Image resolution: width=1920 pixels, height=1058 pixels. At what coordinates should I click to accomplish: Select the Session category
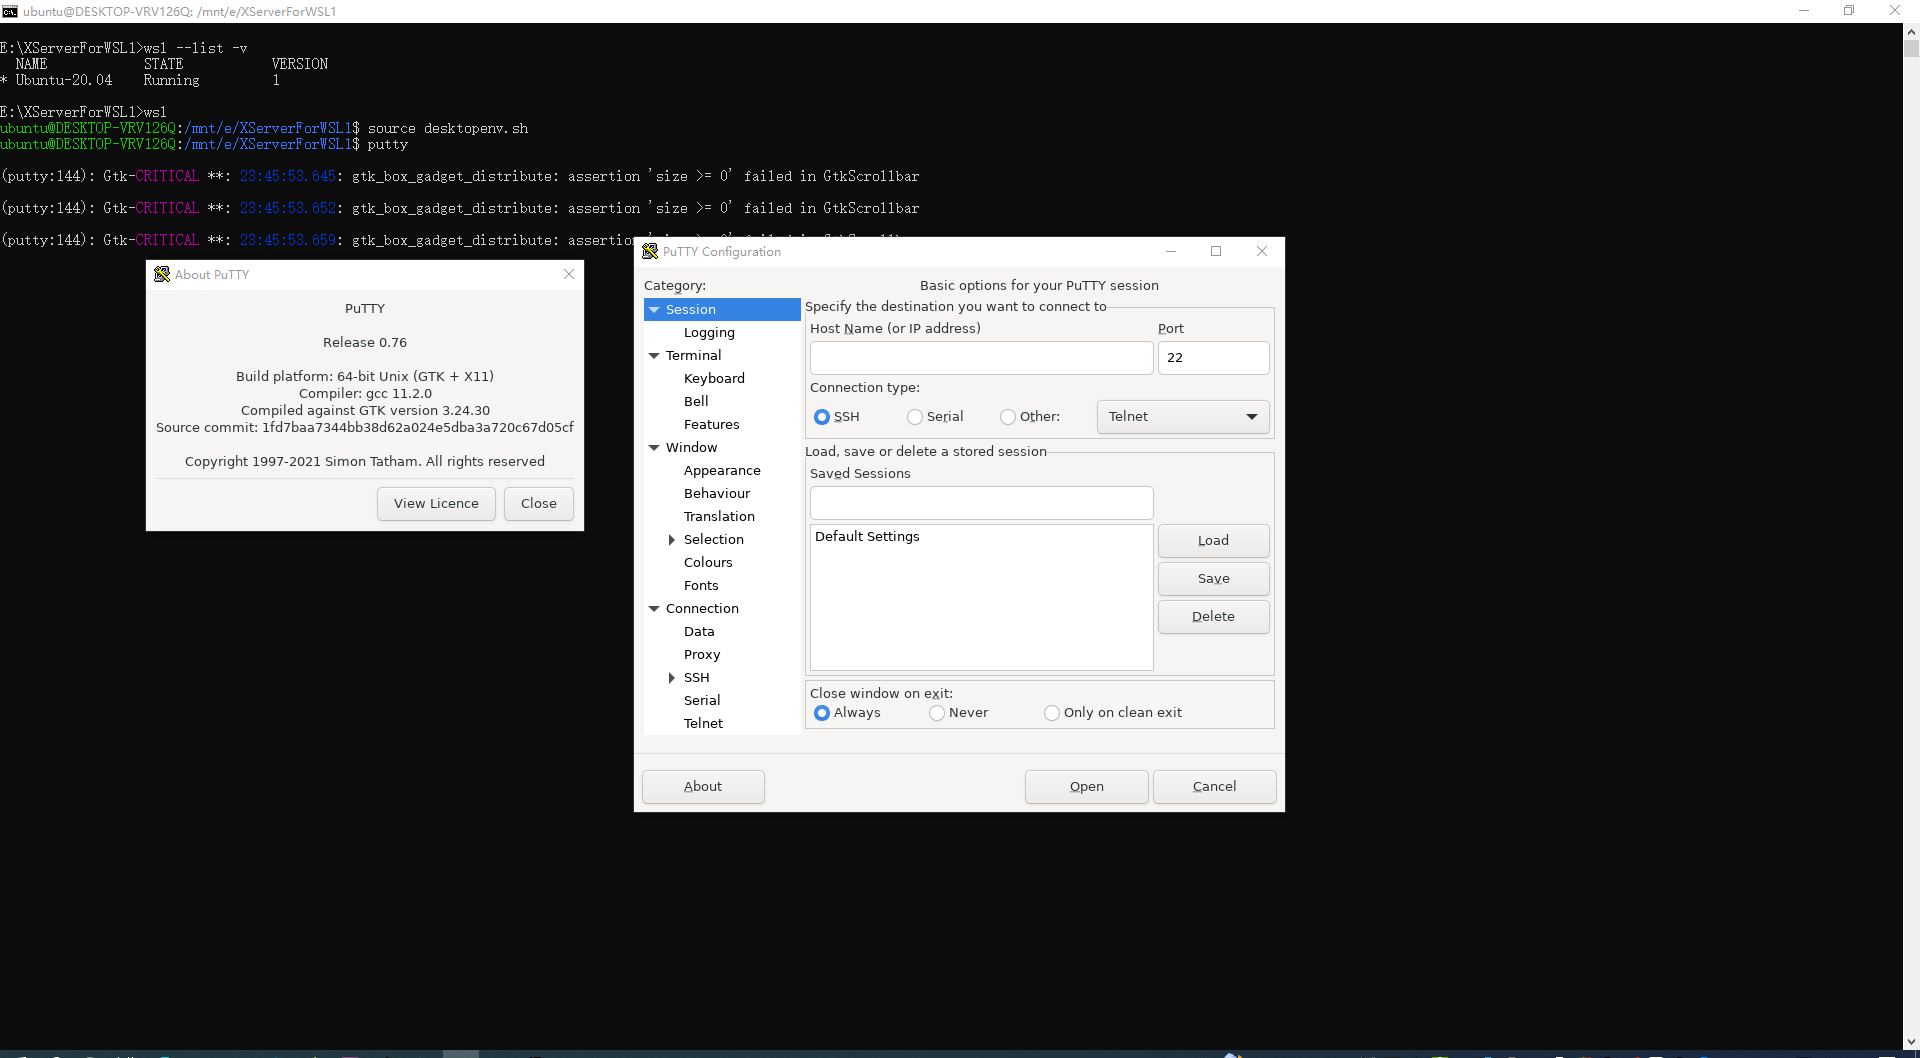coord(691,310)
